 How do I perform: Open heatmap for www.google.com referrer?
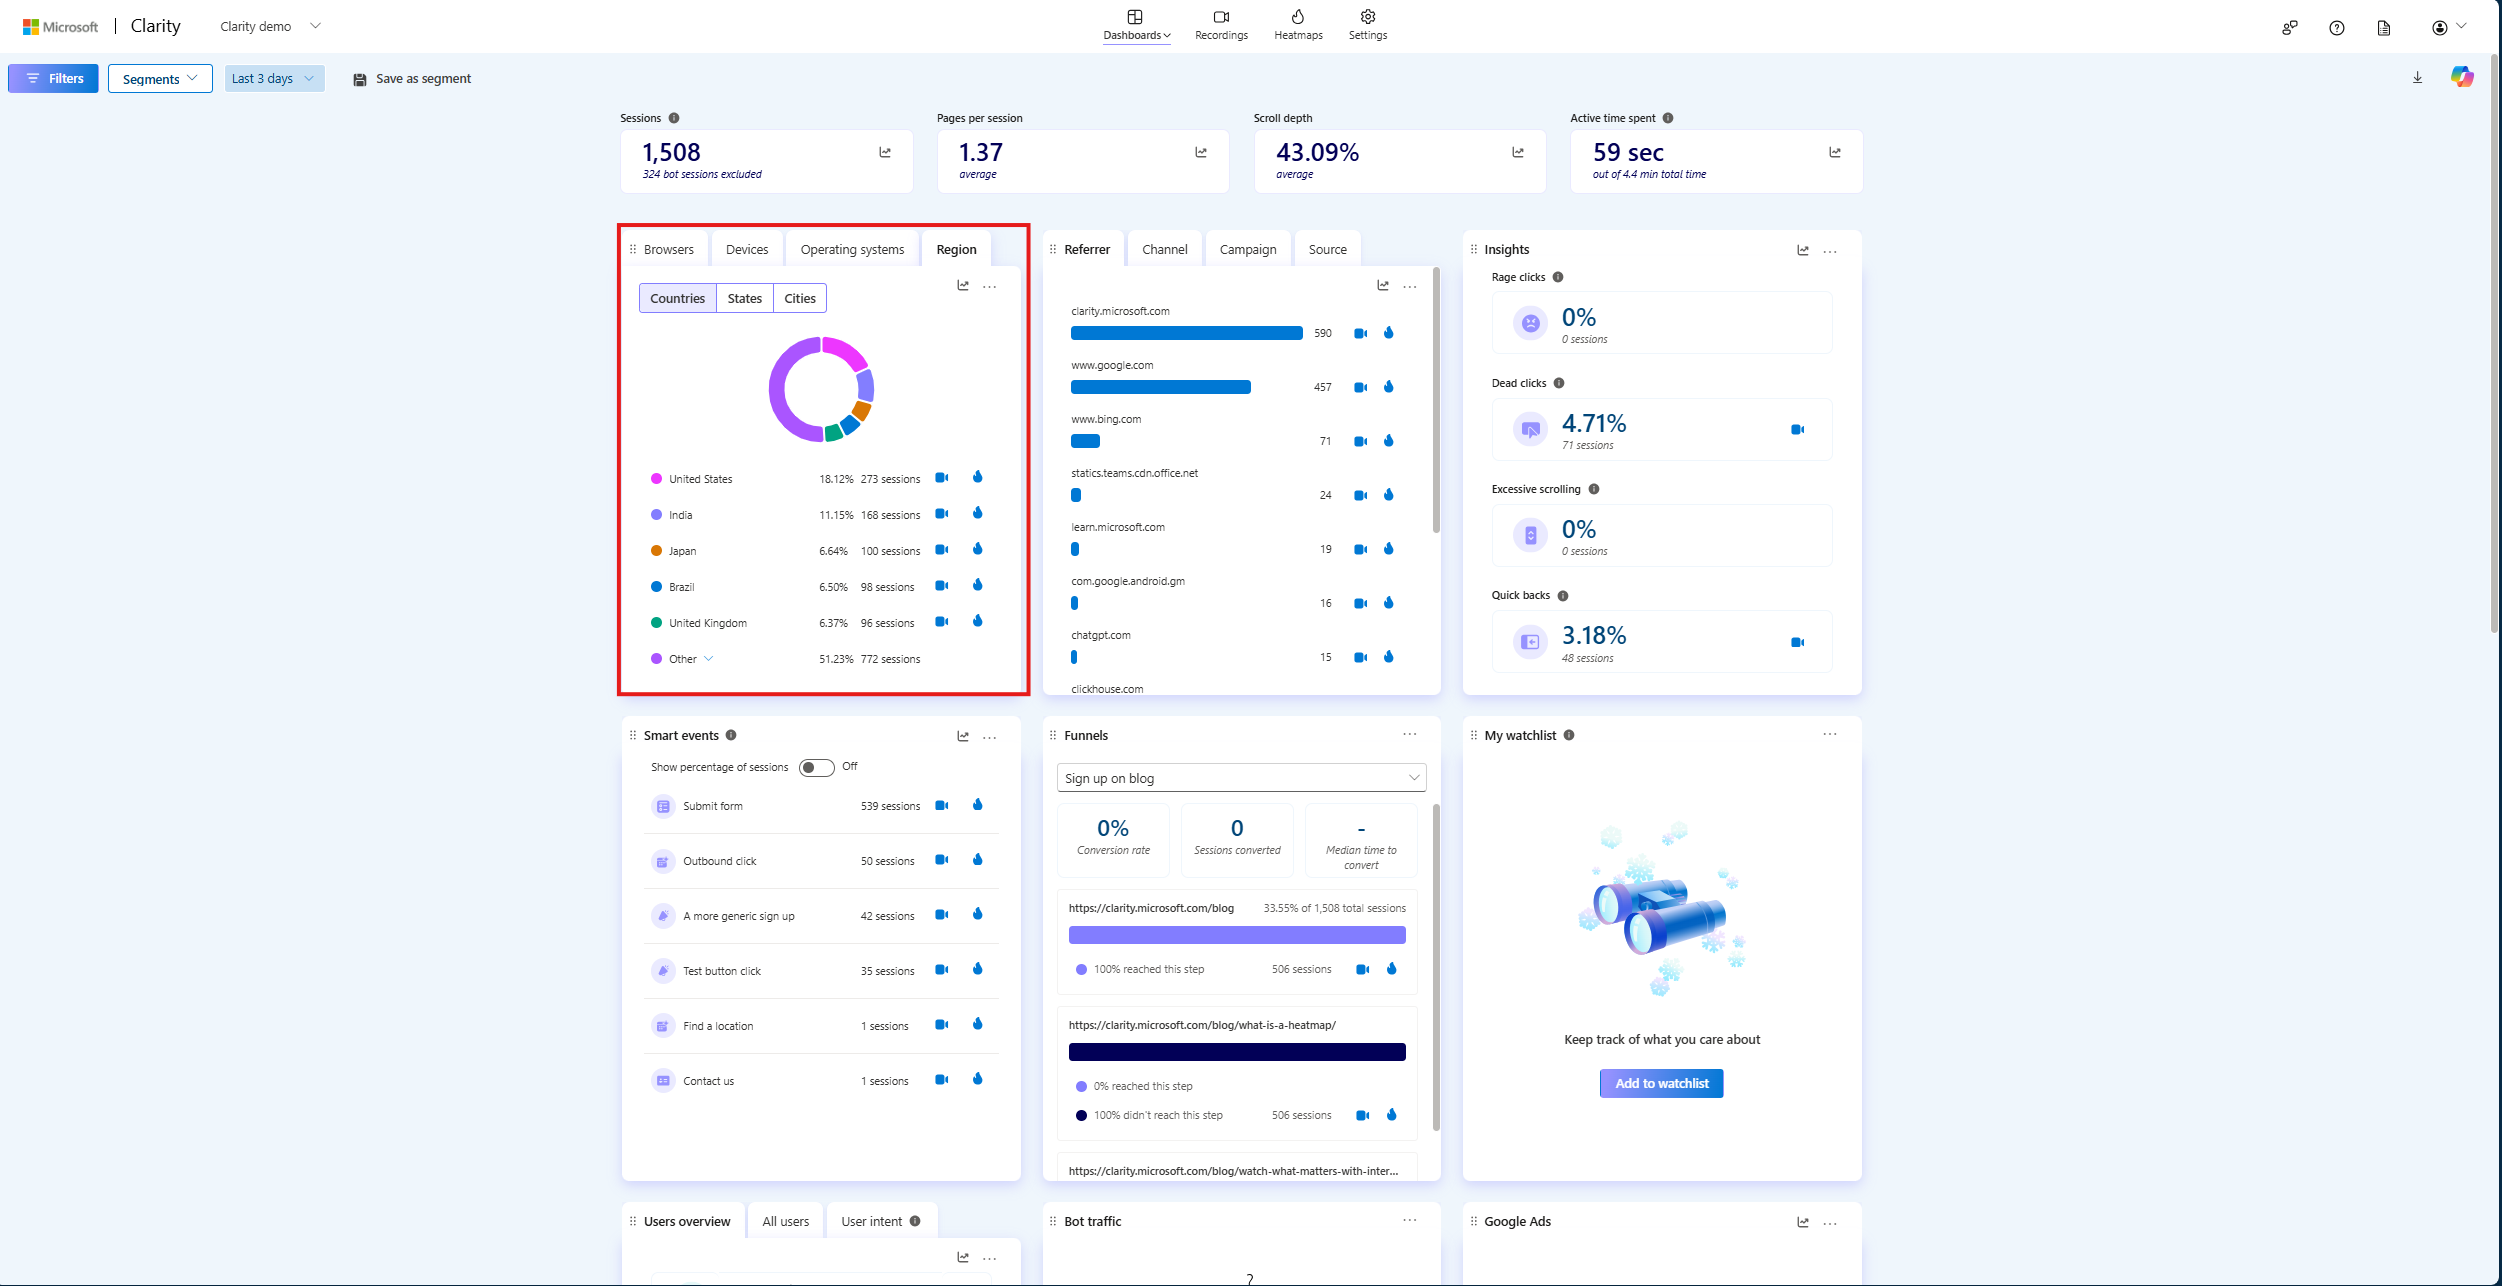[x=1389, y=387]
